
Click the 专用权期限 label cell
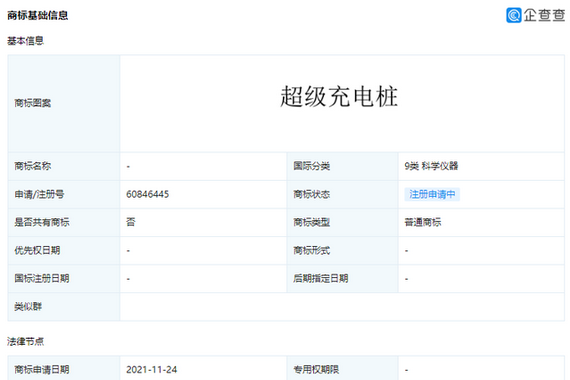pyautogui.click(x=342, y=368)
